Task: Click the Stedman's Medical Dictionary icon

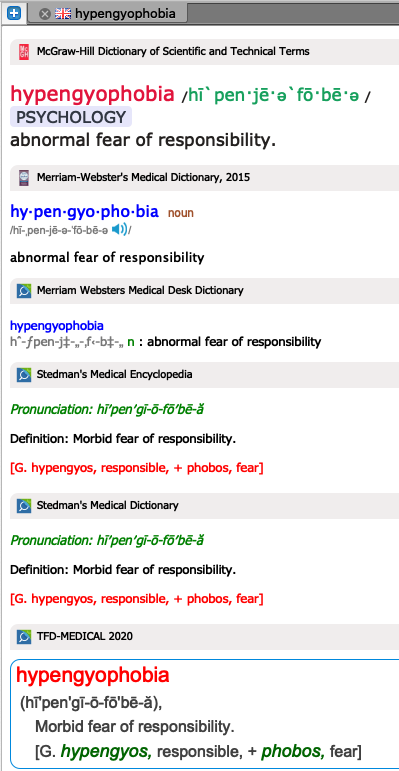Action: click(x=24, y=505)
